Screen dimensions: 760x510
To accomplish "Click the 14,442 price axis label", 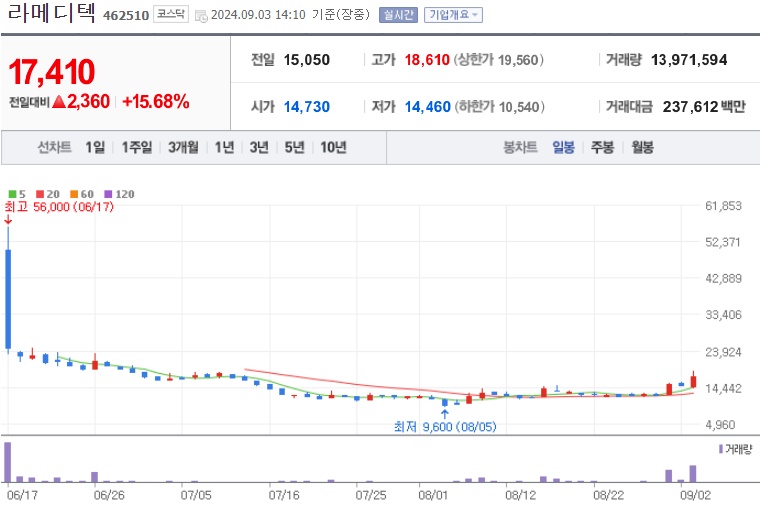I will 723,388.
